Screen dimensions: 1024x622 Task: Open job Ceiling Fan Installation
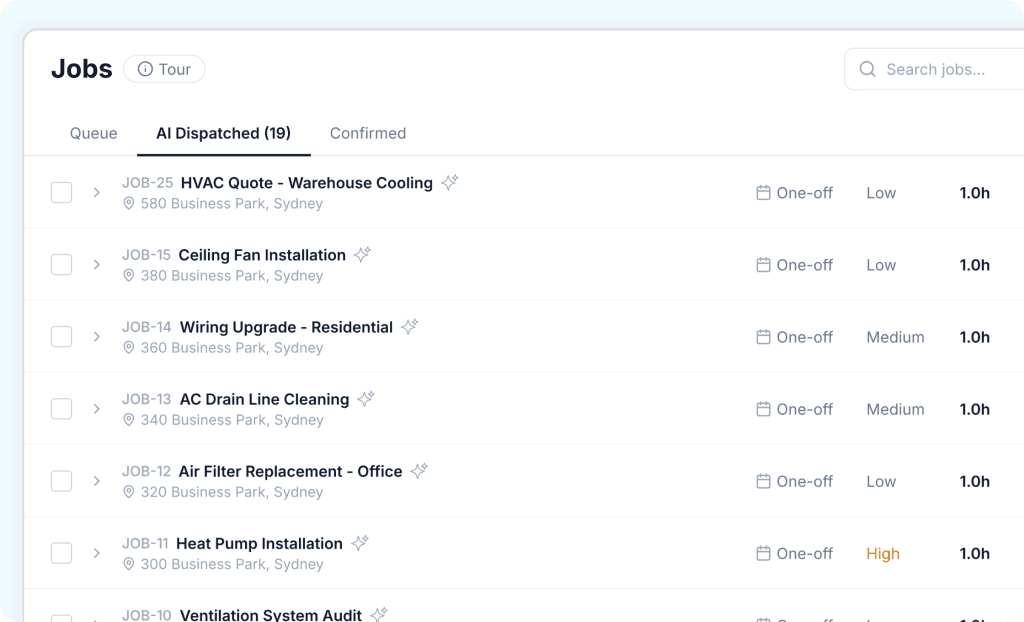[262, 255]
